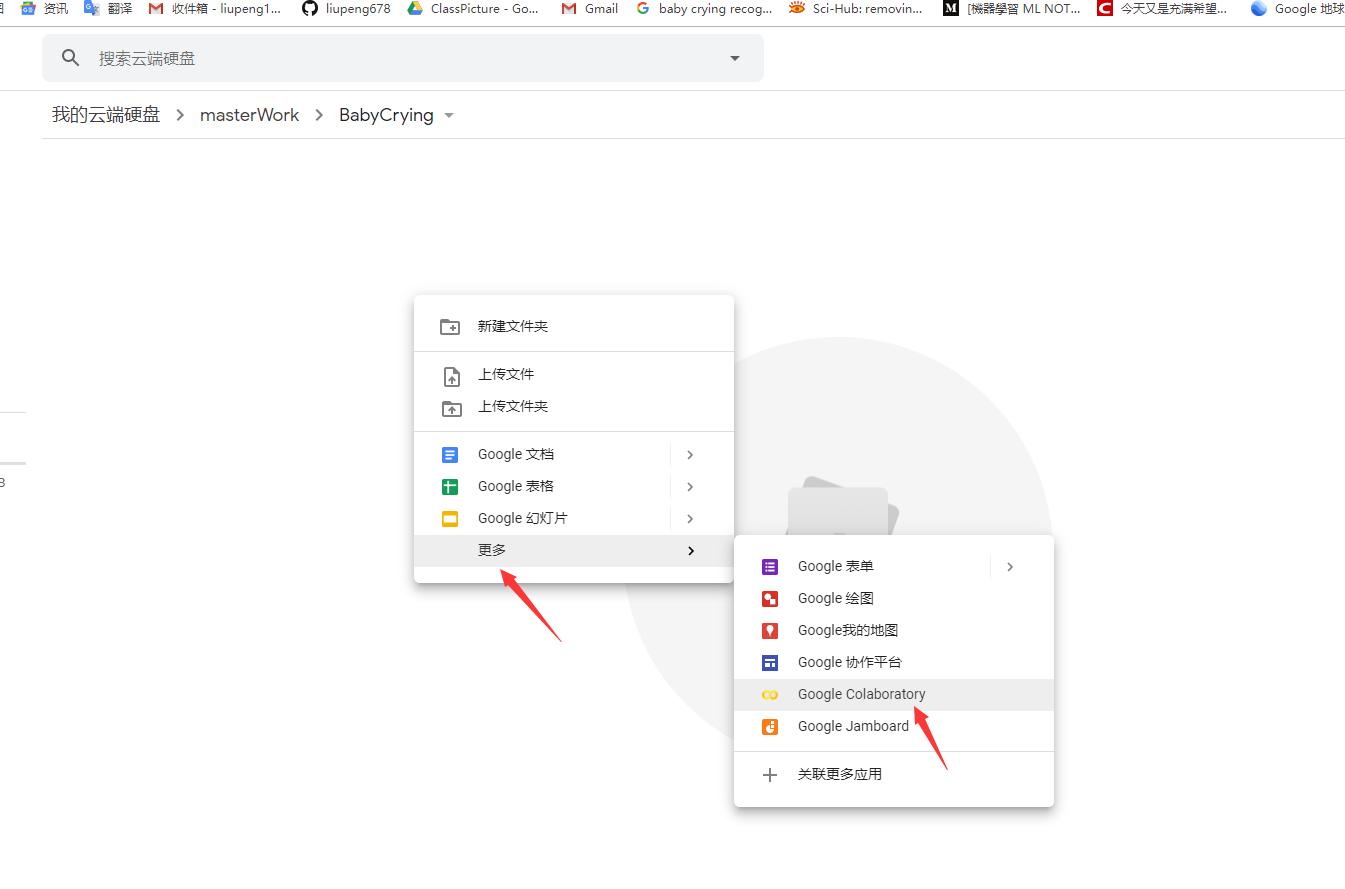Select 新建文件夹 menu entry
This screenshot has width=1345, height=889.
[x=574, y=326]
